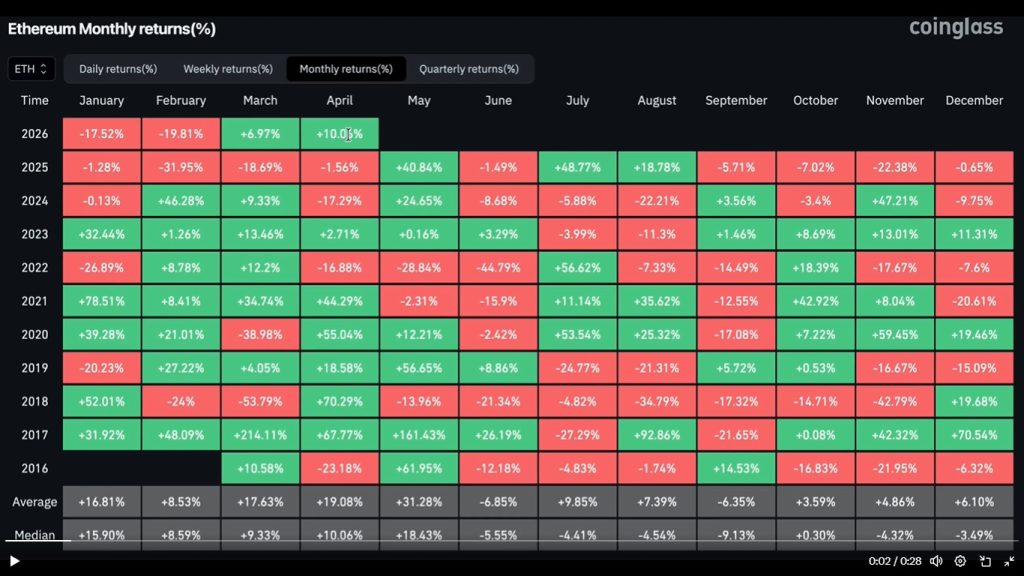Play the video
Screen dimensions: 1024x576
(14, 562)
